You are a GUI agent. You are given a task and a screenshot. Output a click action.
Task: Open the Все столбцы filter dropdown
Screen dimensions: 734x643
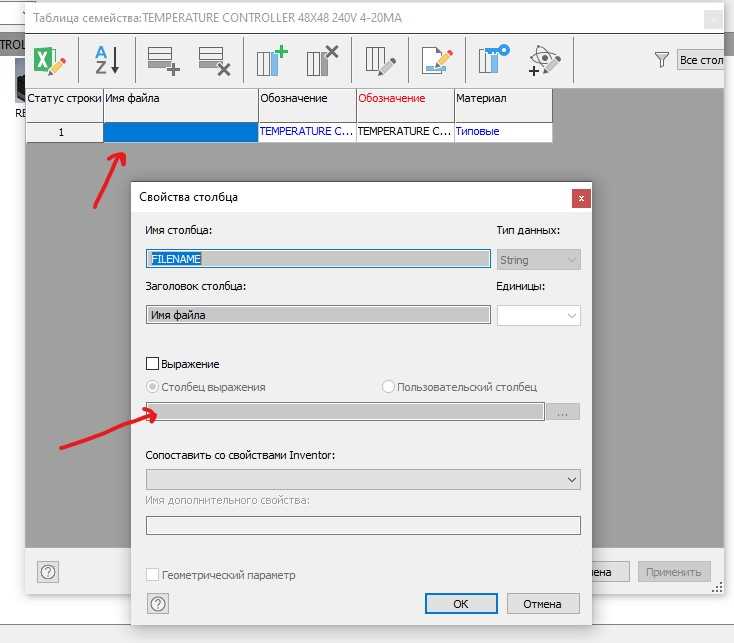(x=701, y=60)
